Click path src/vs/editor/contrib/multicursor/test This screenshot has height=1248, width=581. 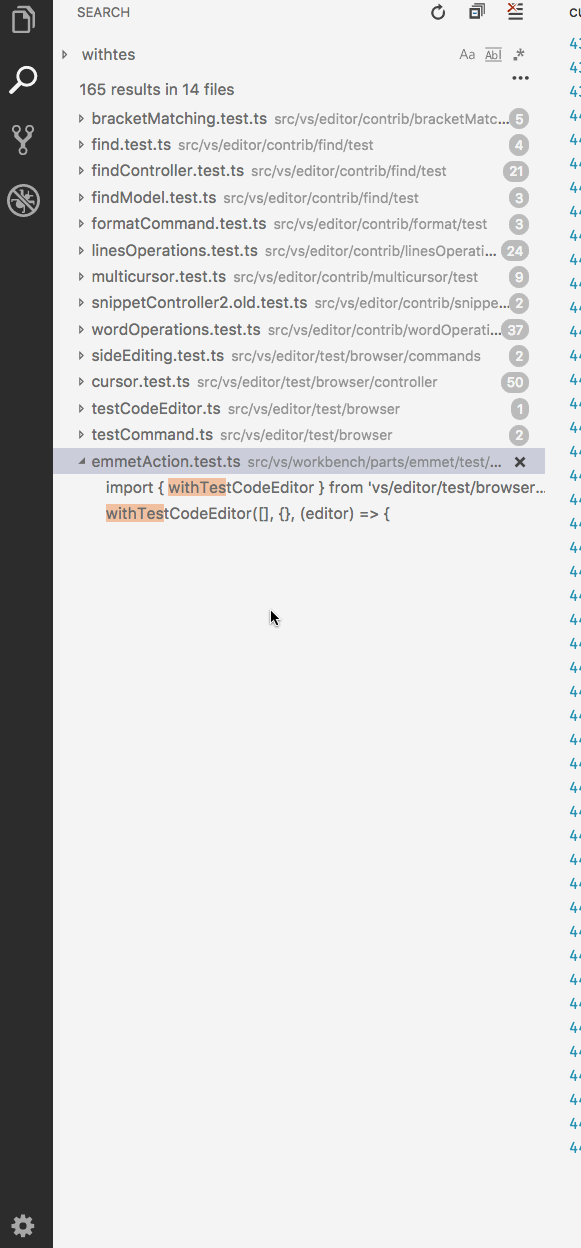pyautogui.click(x=356, y=277)
